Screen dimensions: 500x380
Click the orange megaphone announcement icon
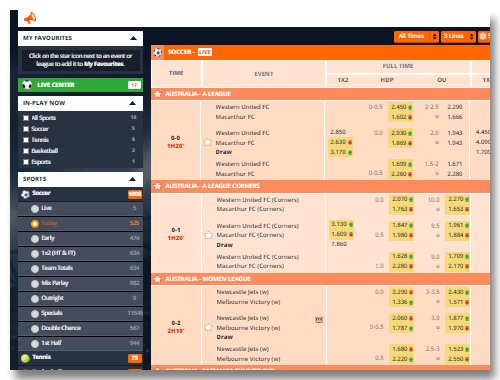click(x=30, y=18)
